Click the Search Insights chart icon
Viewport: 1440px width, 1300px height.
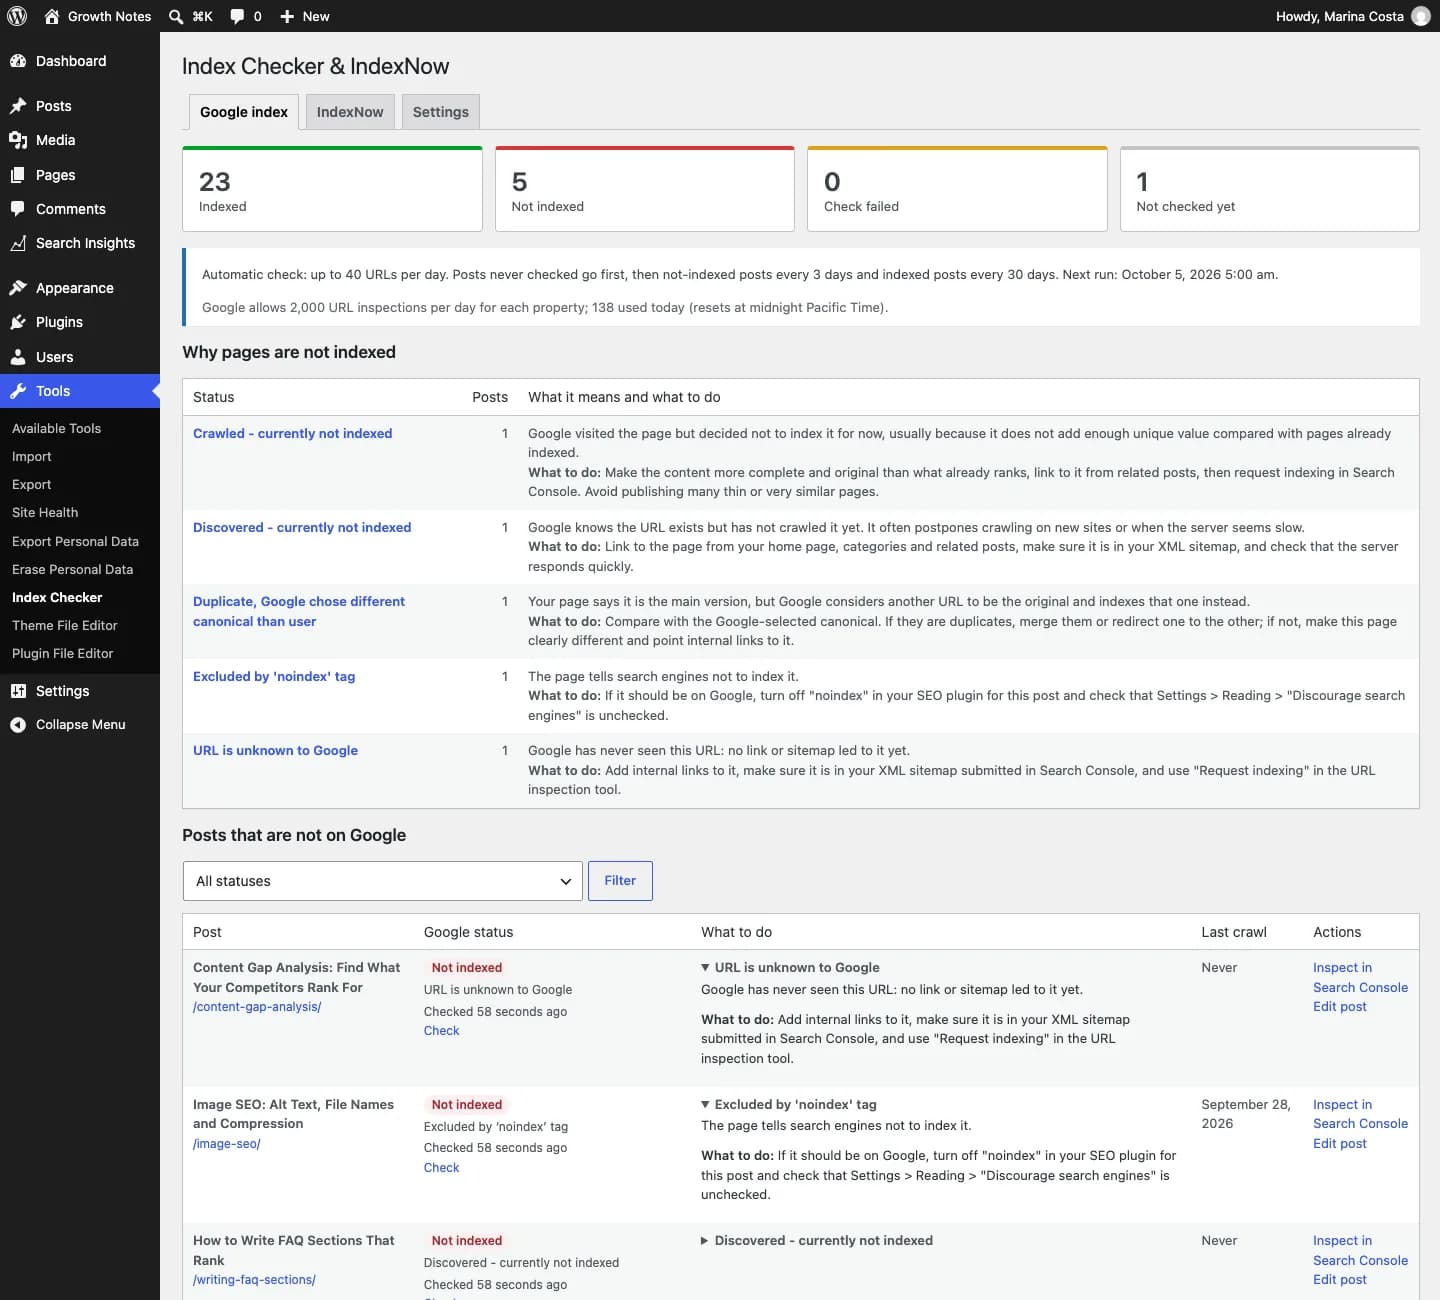pos(18,243)
